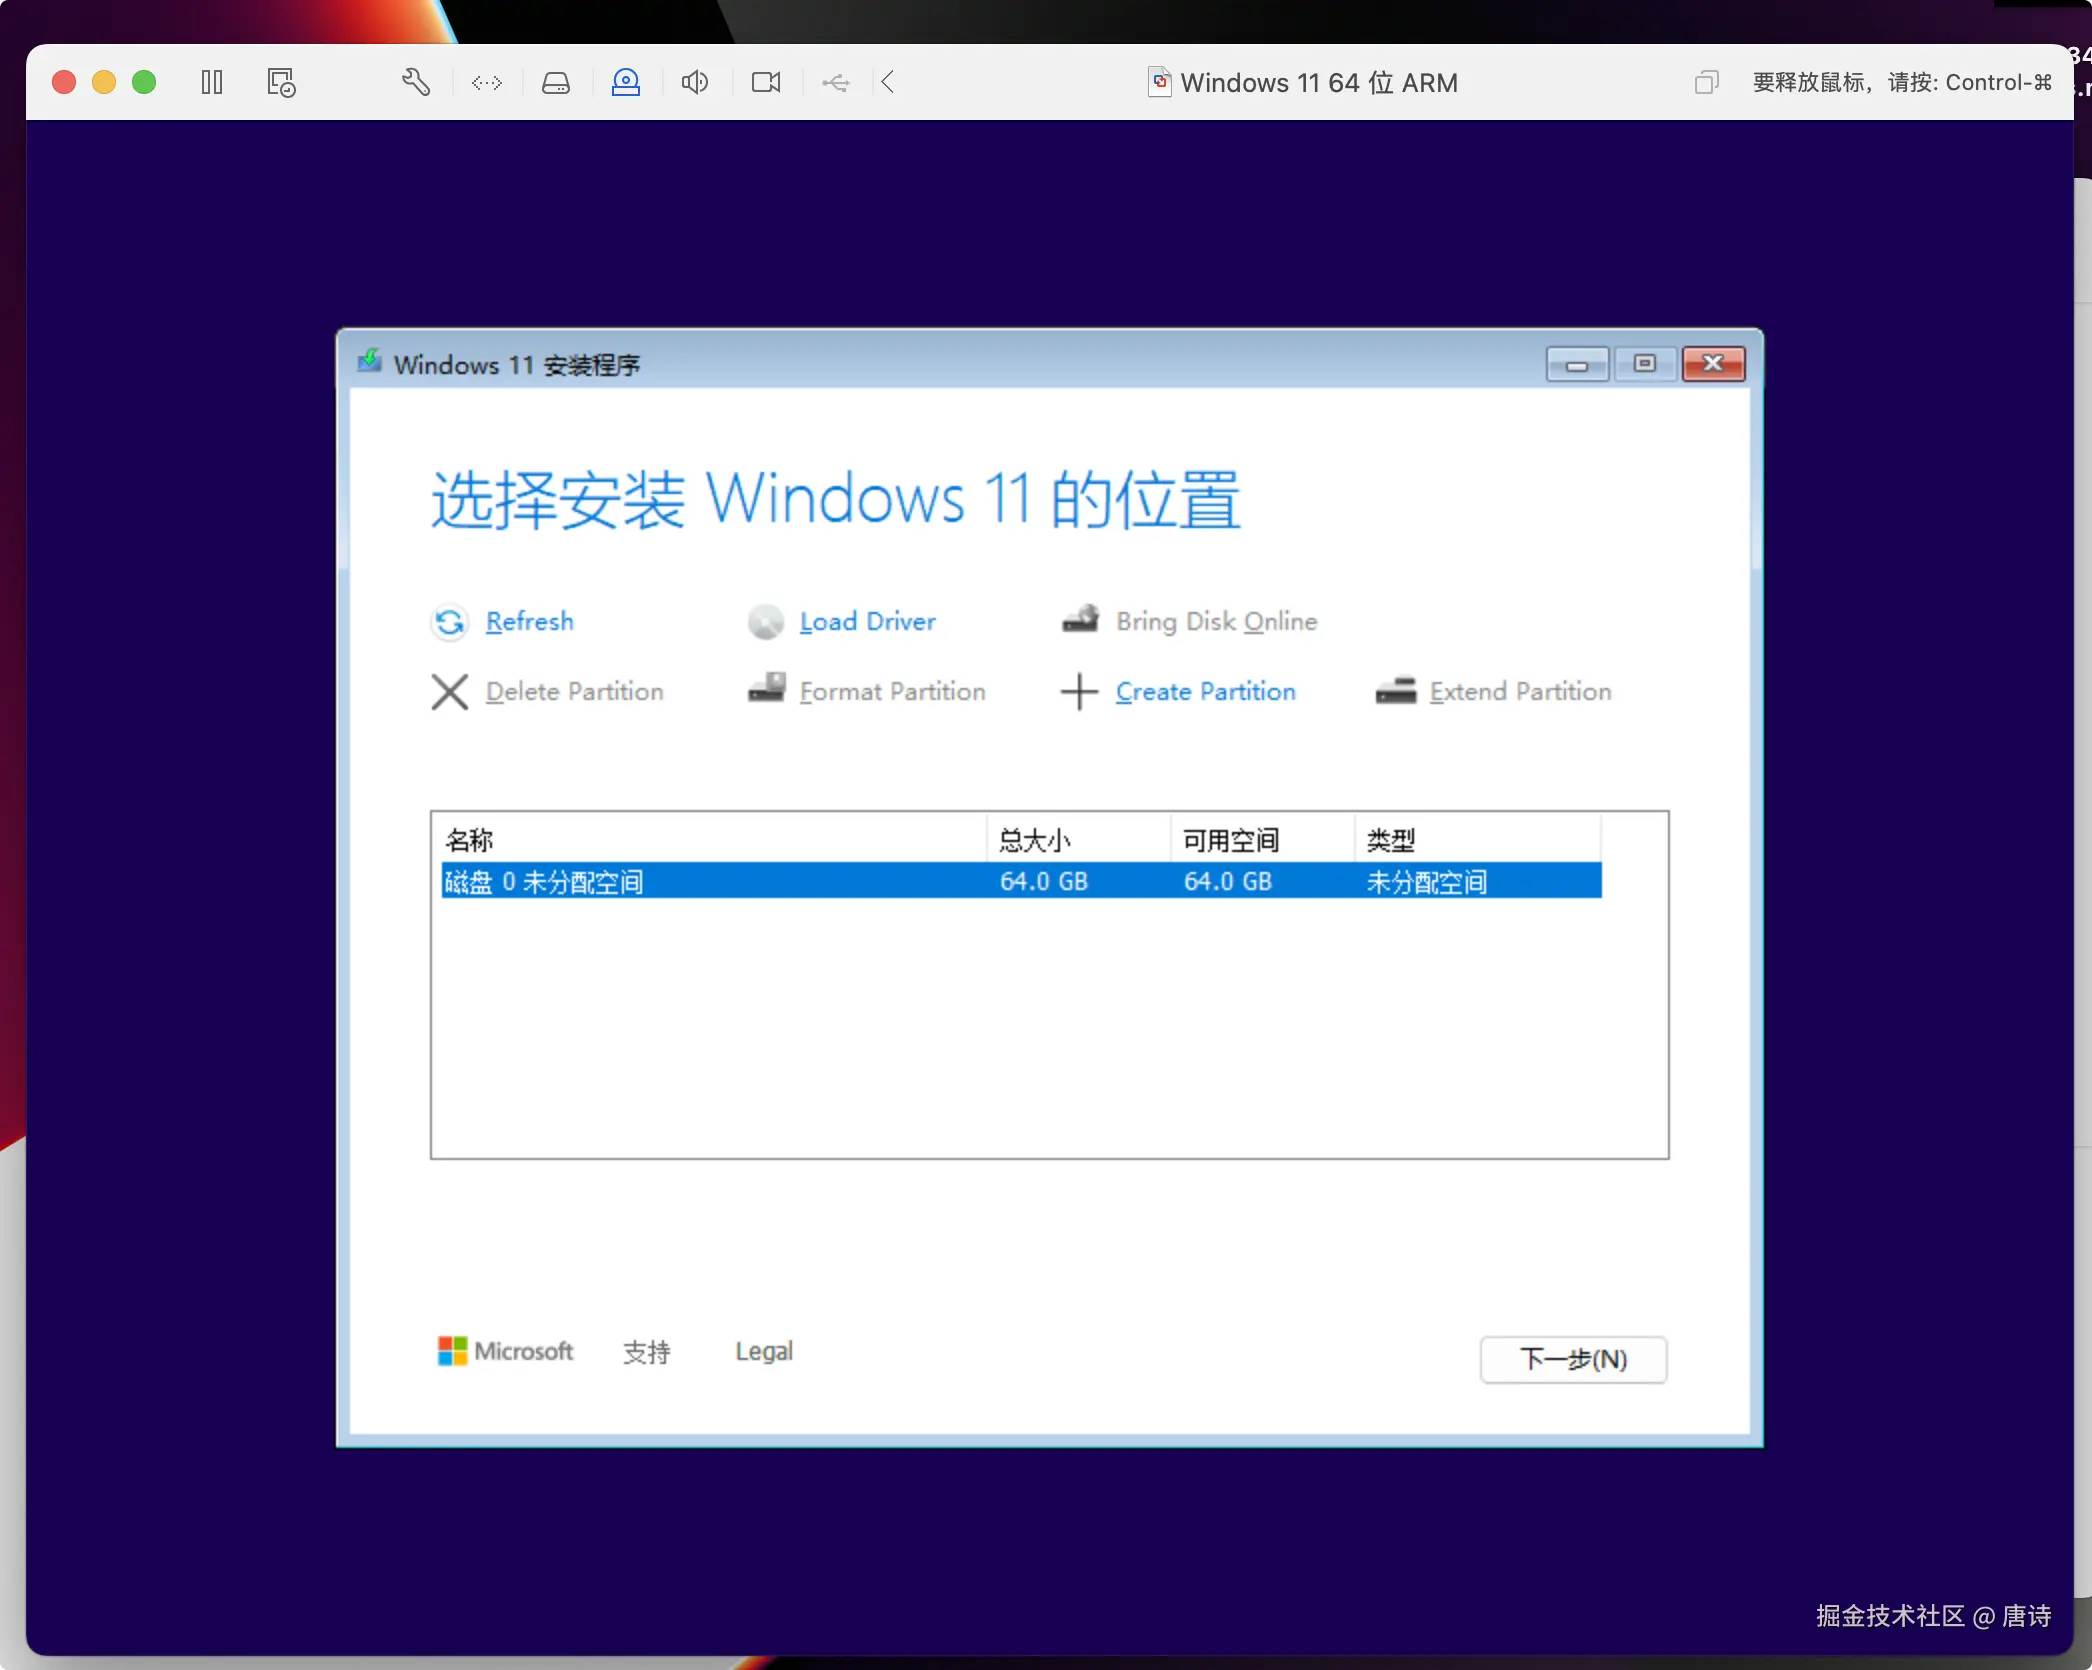Open VM settings wrench icon
The width and height of the screenshot is (2092, 1670).
pos(416,82)
